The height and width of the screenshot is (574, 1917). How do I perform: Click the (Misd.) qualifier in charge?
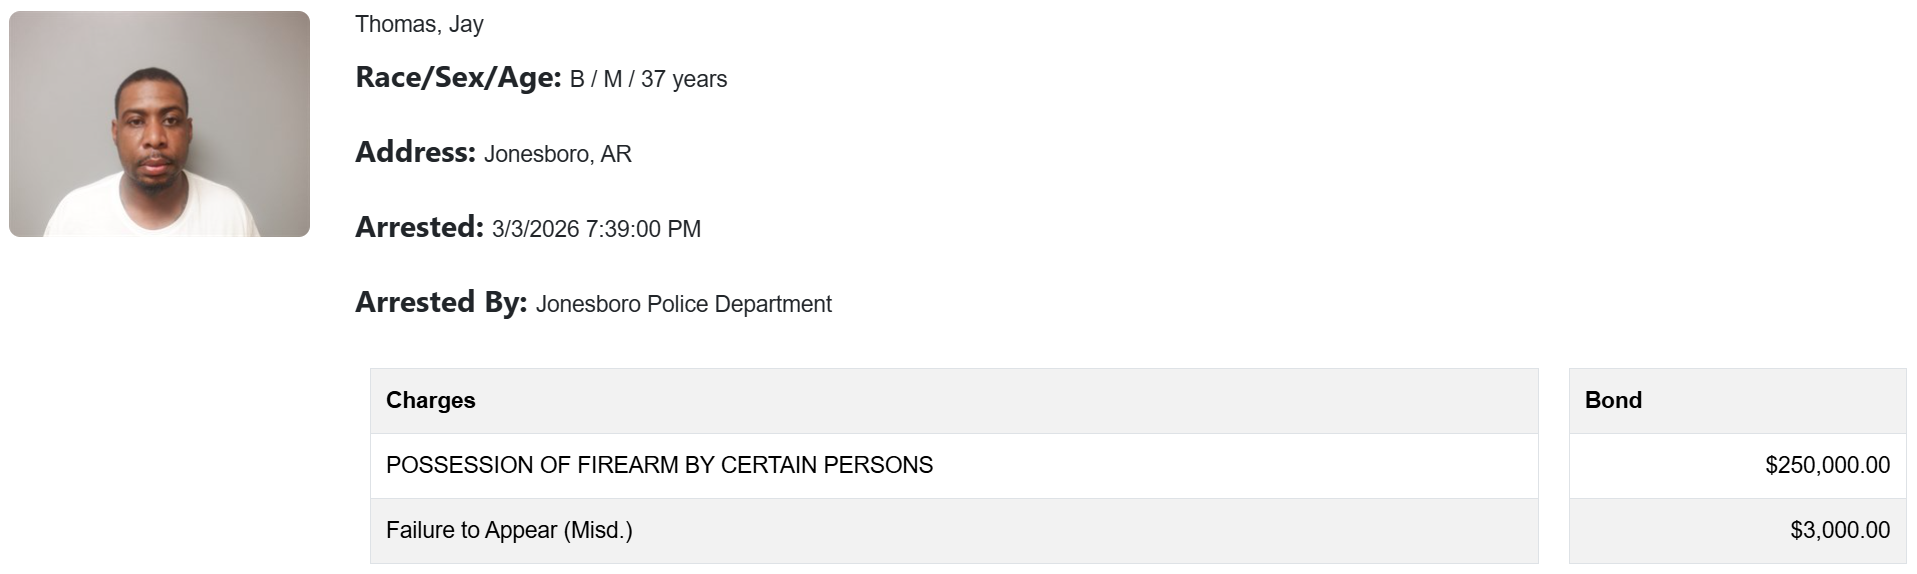(598, 531)
